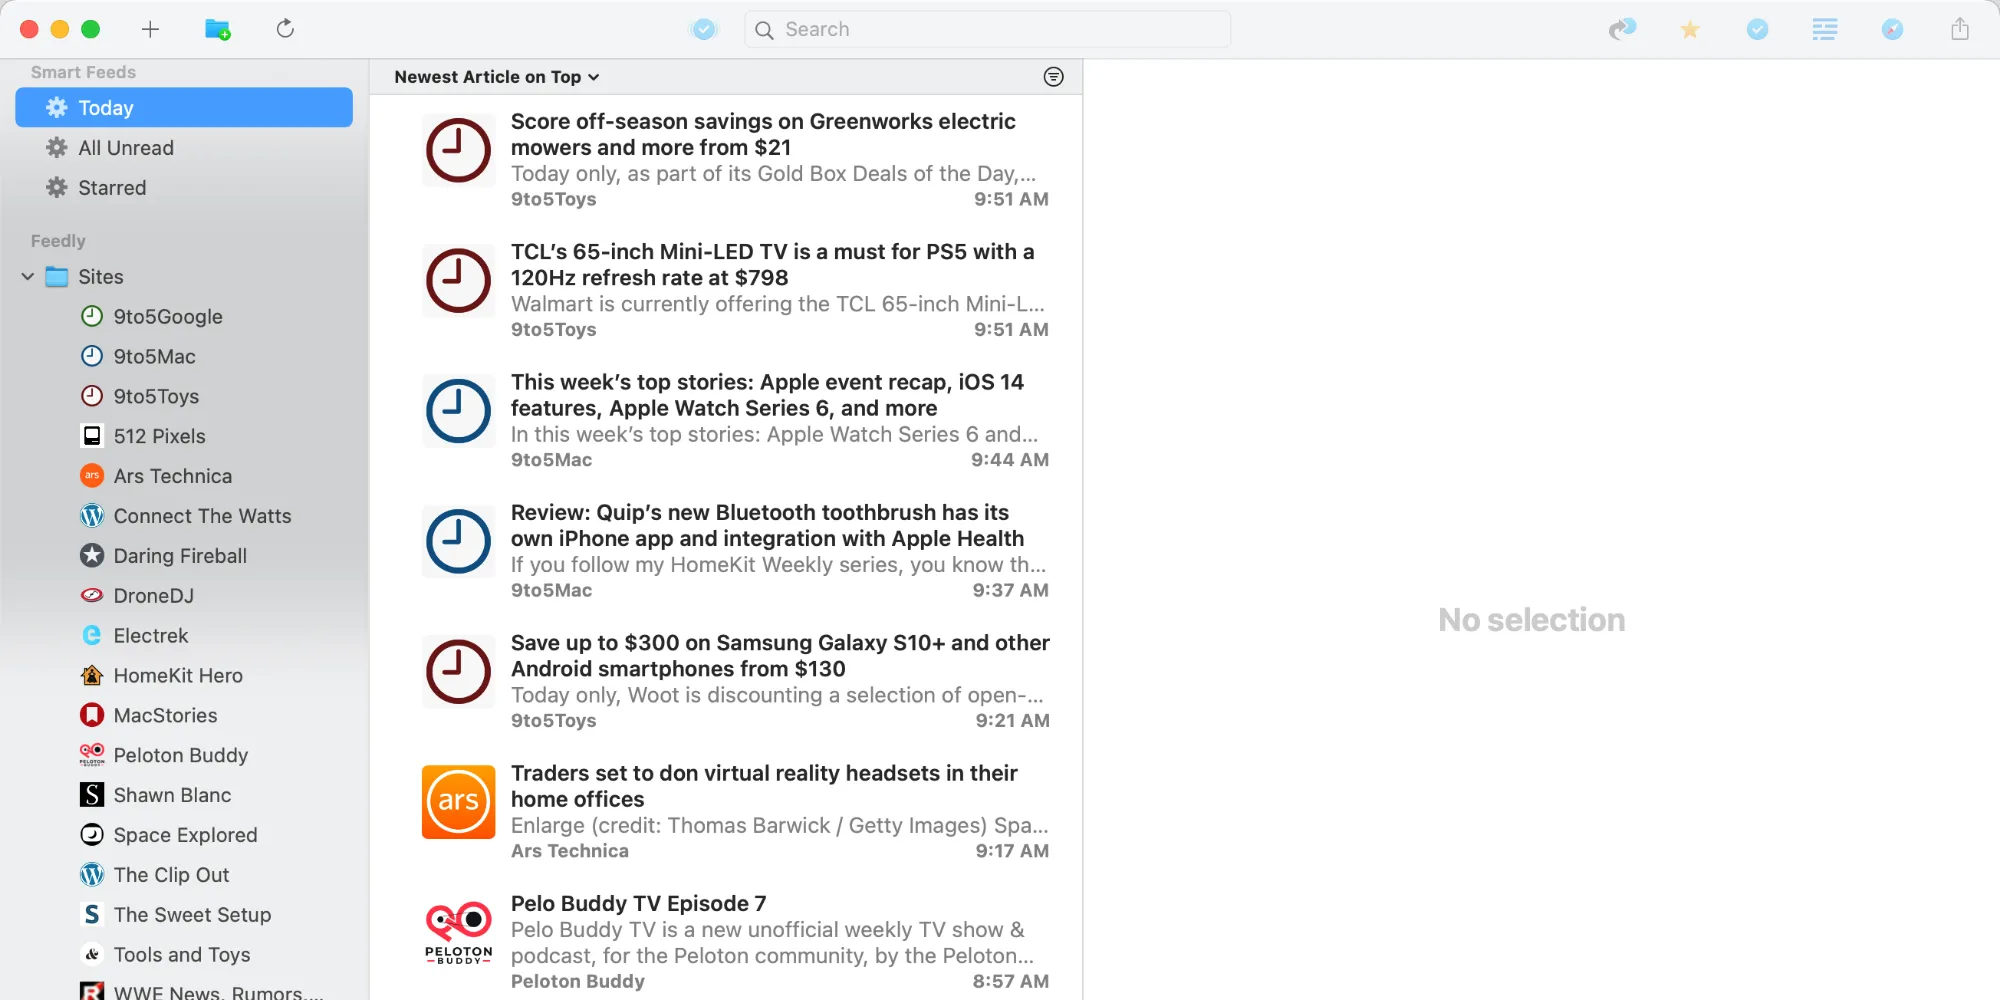Toggle the article filter icon above list

click(x=1053, y=77)
